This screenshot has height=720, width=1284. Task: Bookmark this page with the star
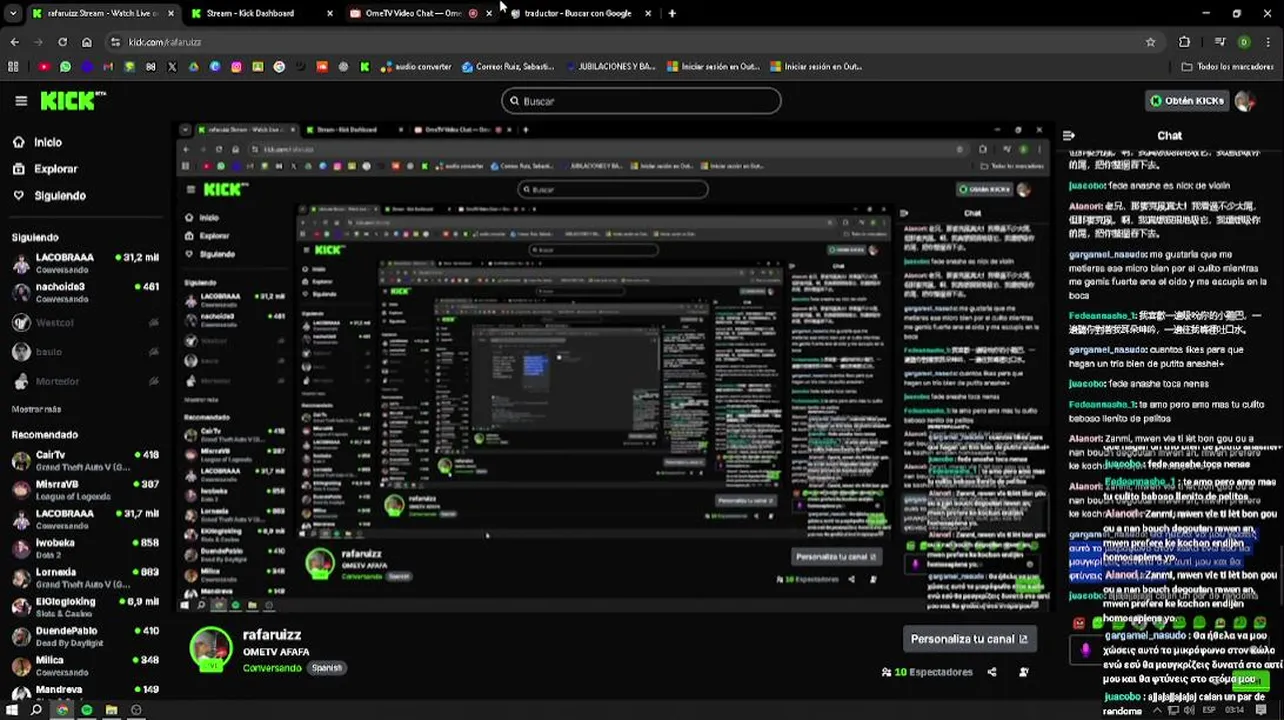(1150, 42)
